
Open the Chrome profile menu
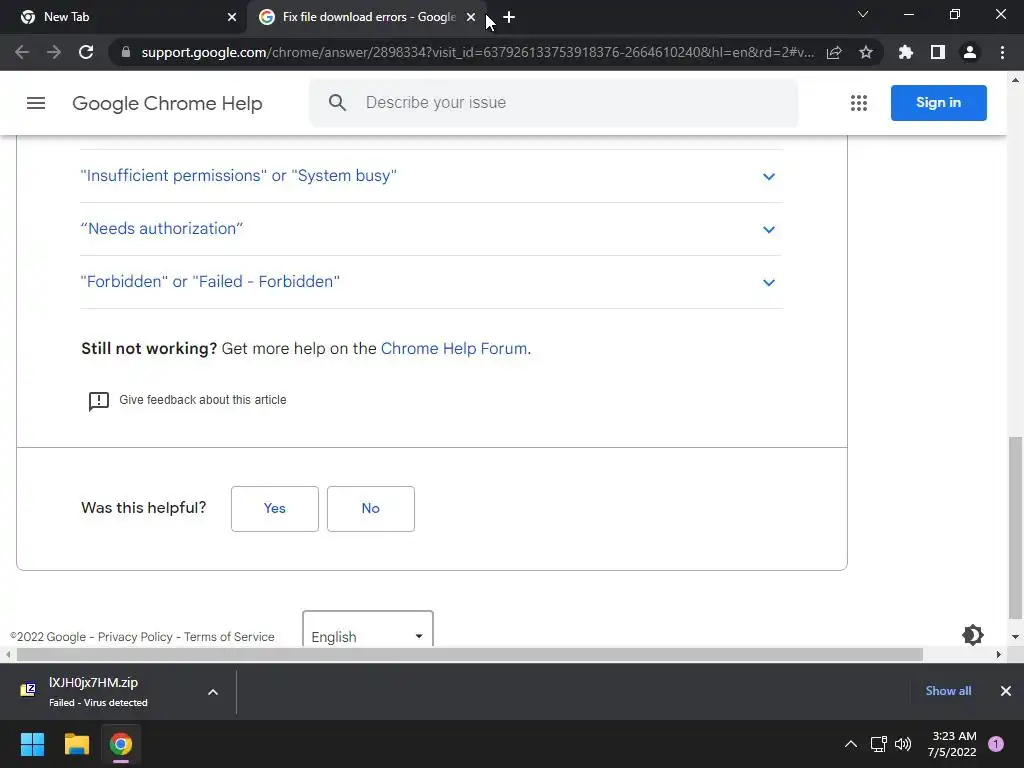pos(970,52)
